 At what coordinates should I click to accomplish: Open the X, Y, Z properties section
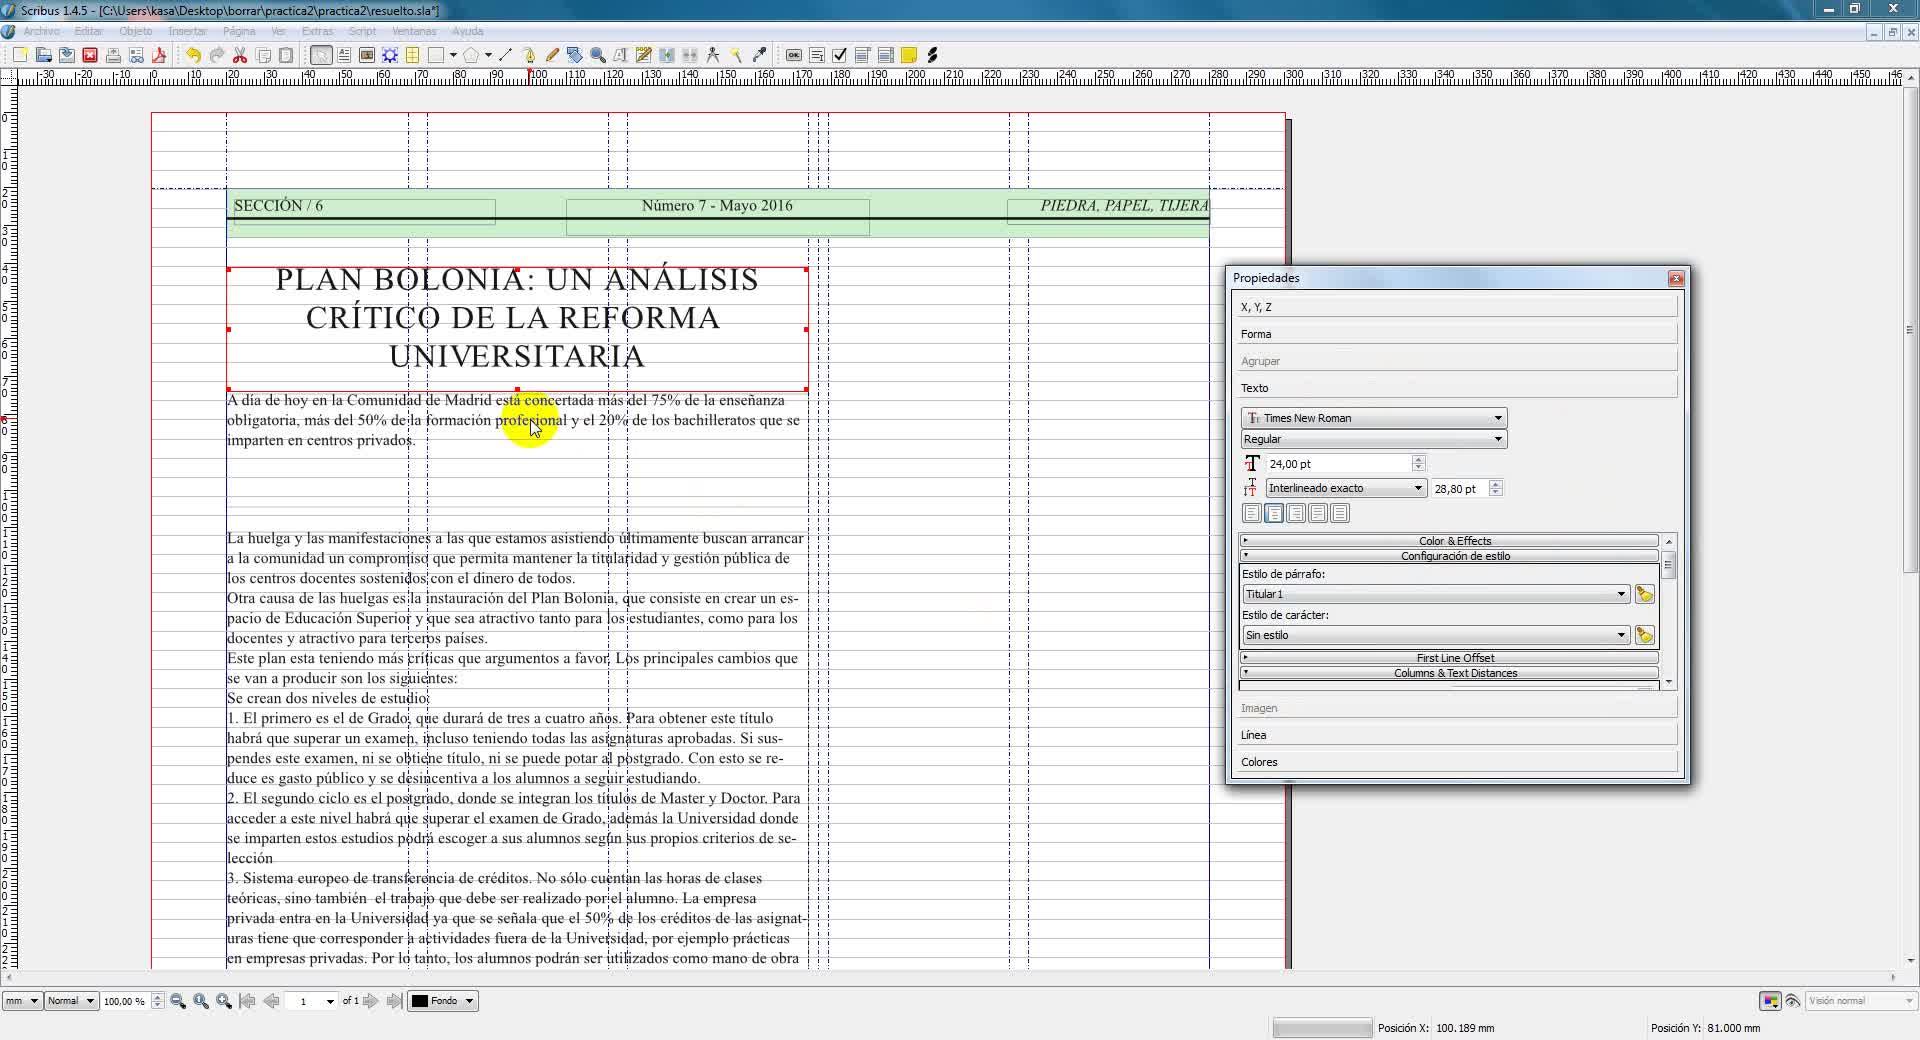pos(1456,307)
